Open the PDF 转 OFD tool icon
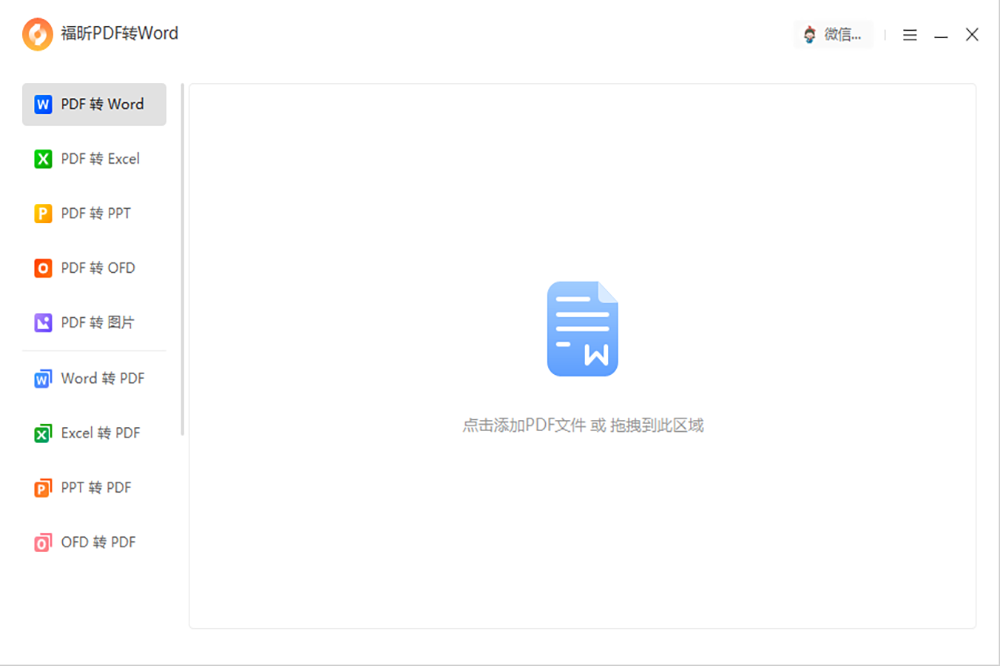Viewport: 1000px width, 666px height. (42, 268)
